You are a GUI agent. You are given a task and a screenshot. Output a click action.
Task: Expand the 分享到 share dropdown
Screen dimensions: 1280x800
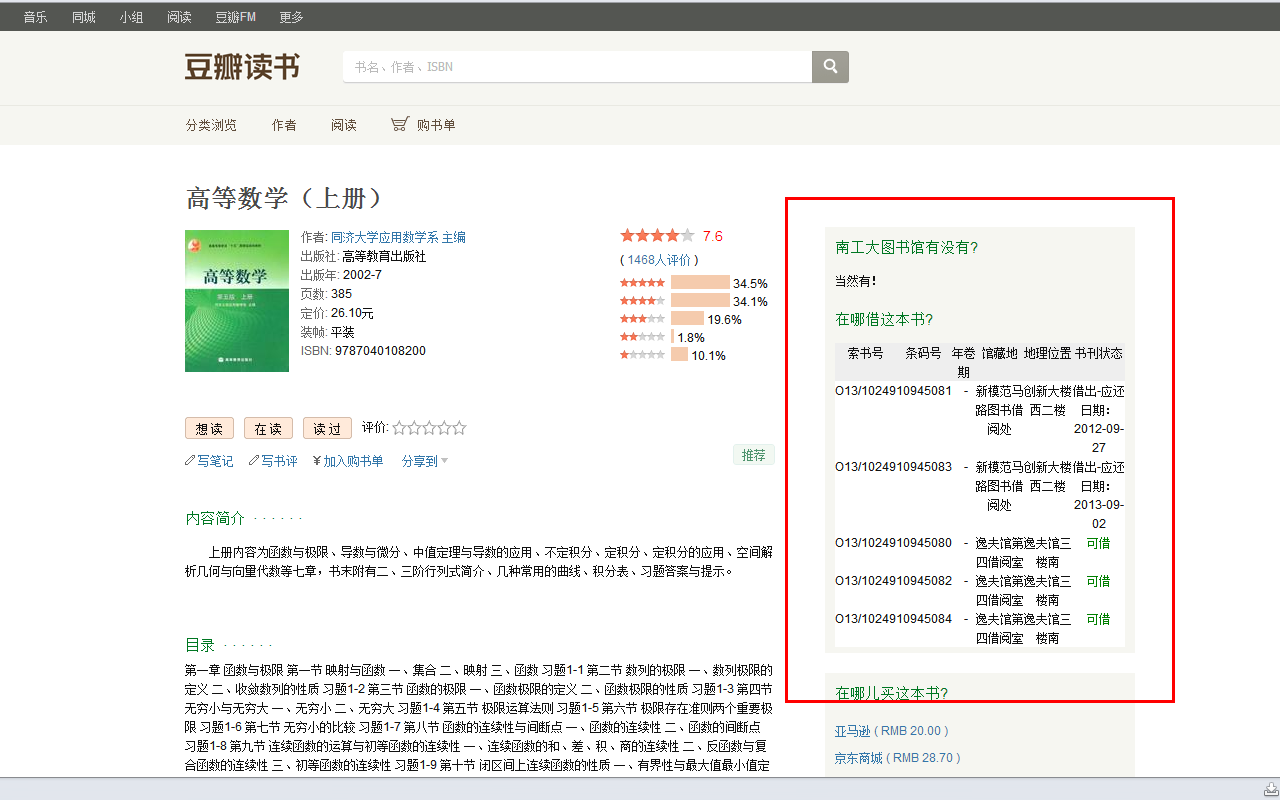(x=425, y=461)
